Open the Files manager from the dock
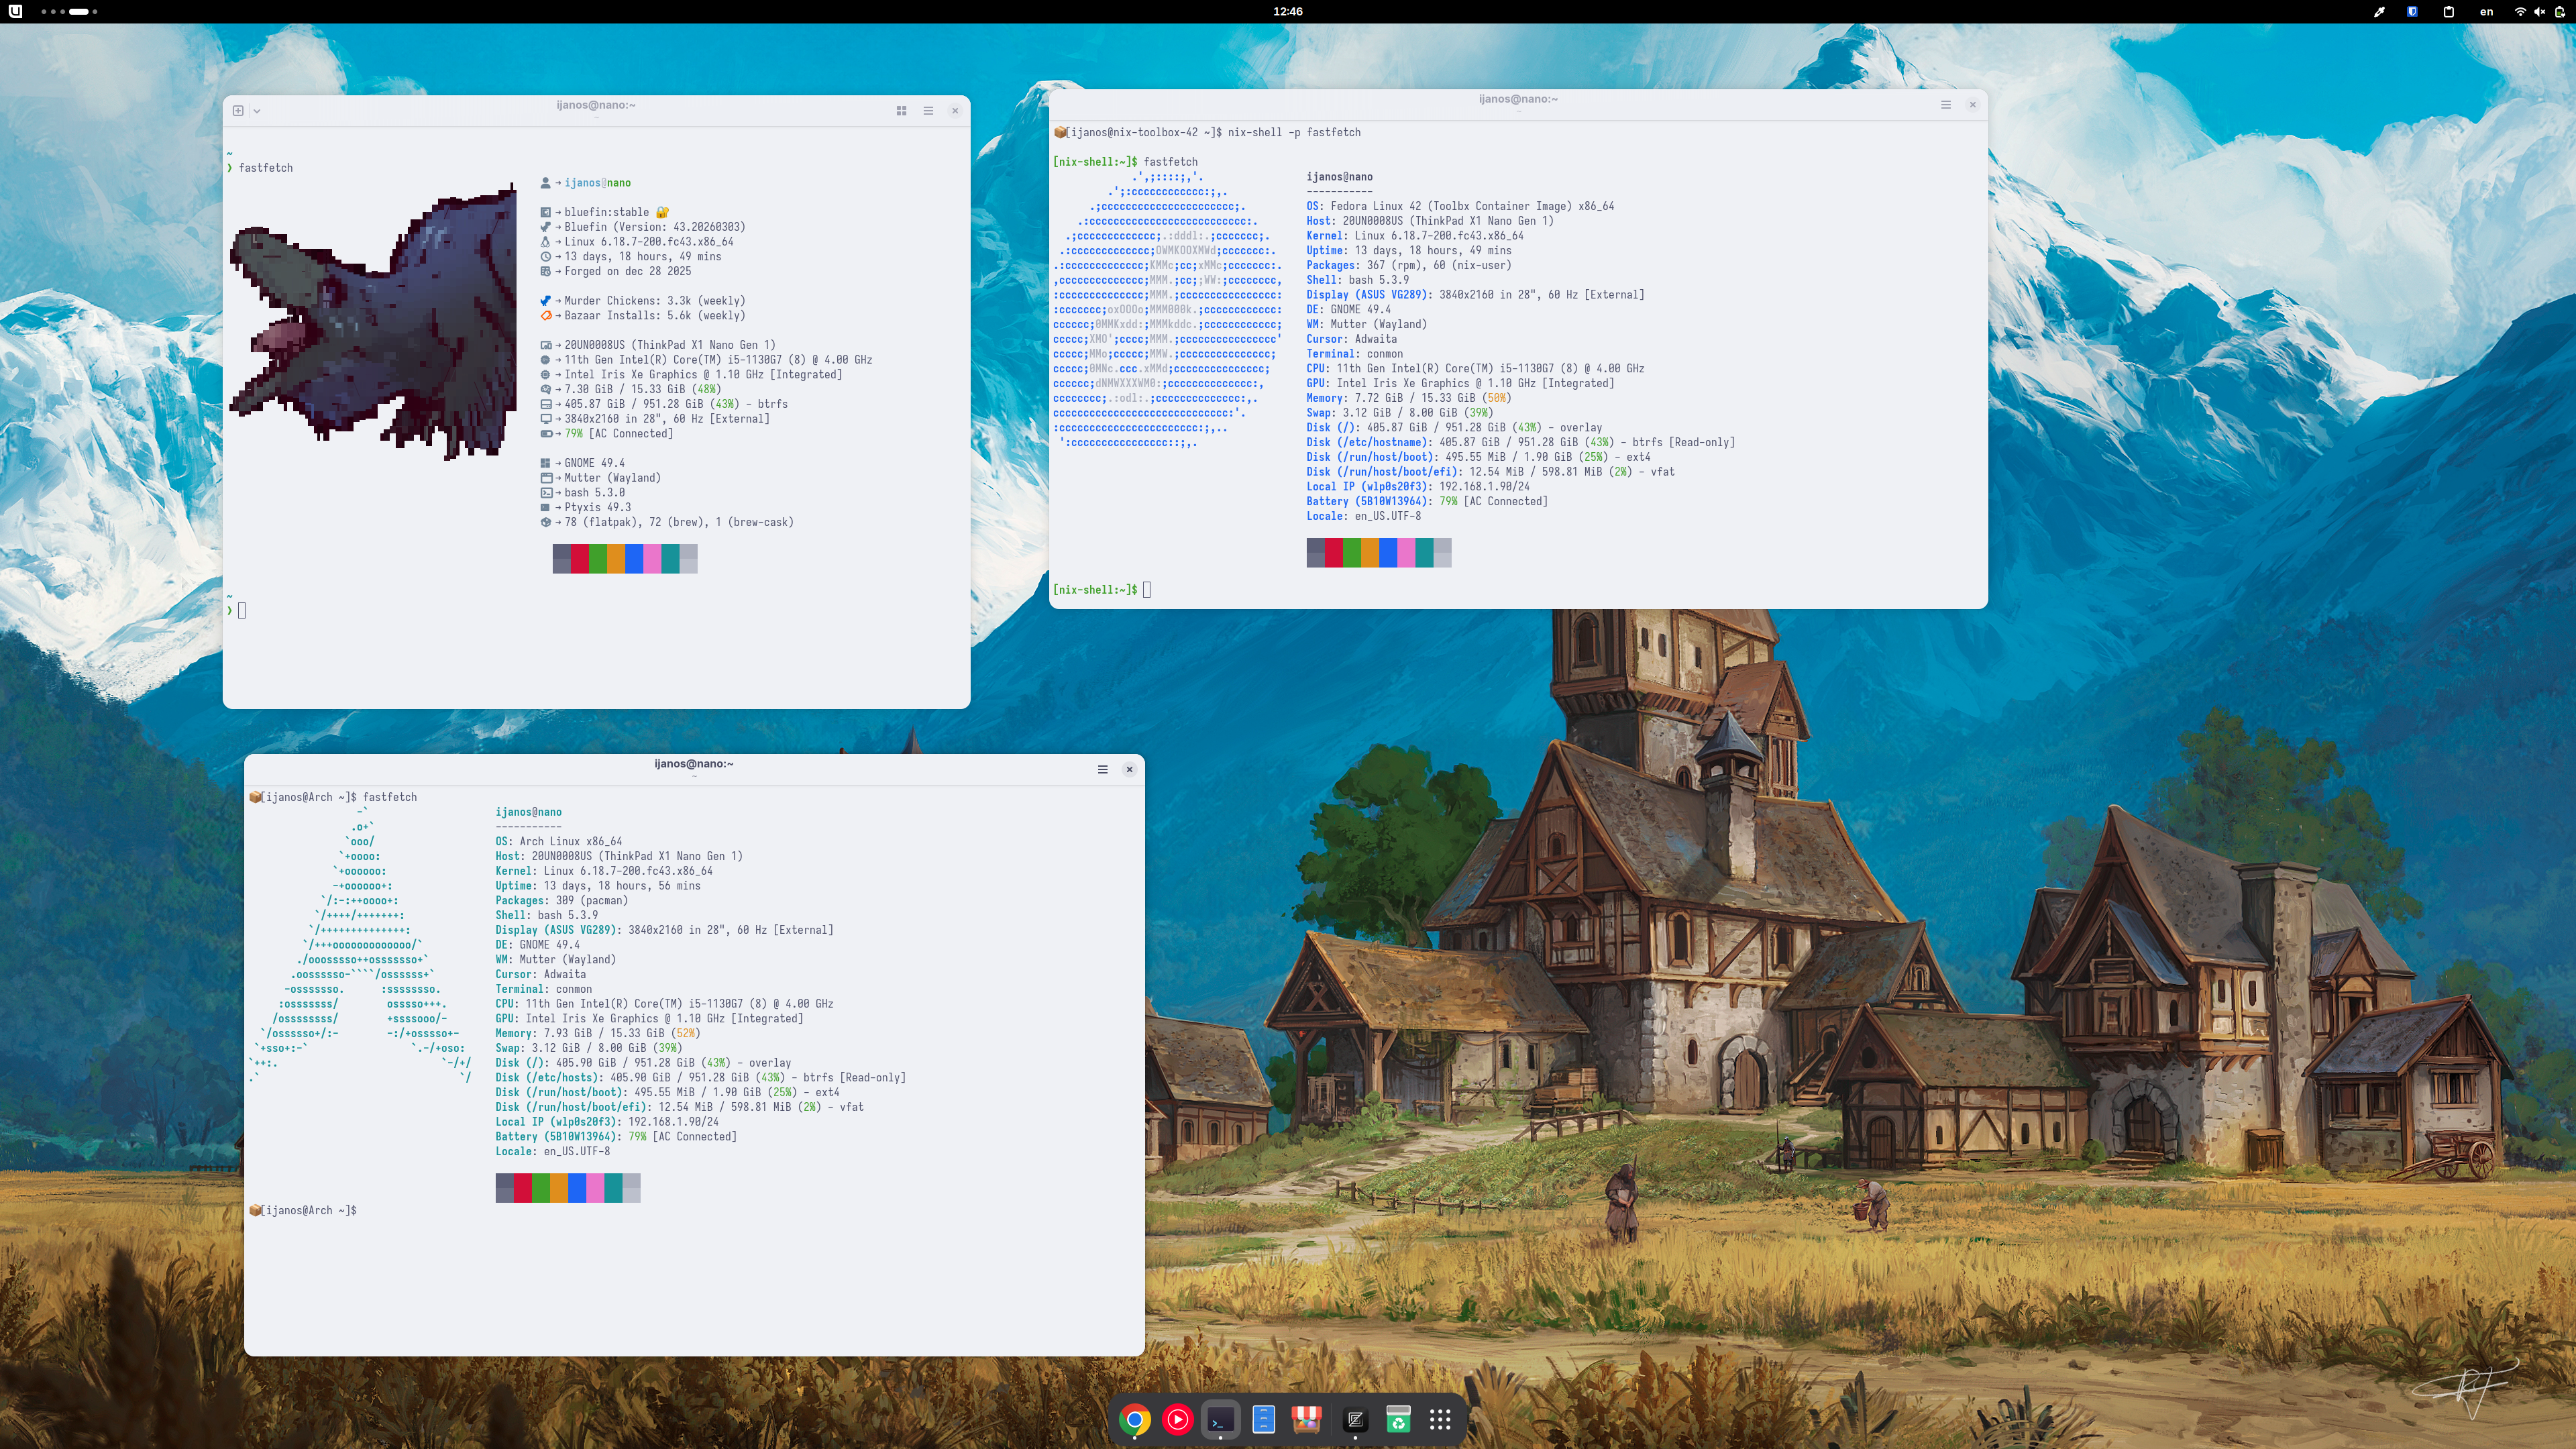2576x1449 pixels. coord(1263,1419)
